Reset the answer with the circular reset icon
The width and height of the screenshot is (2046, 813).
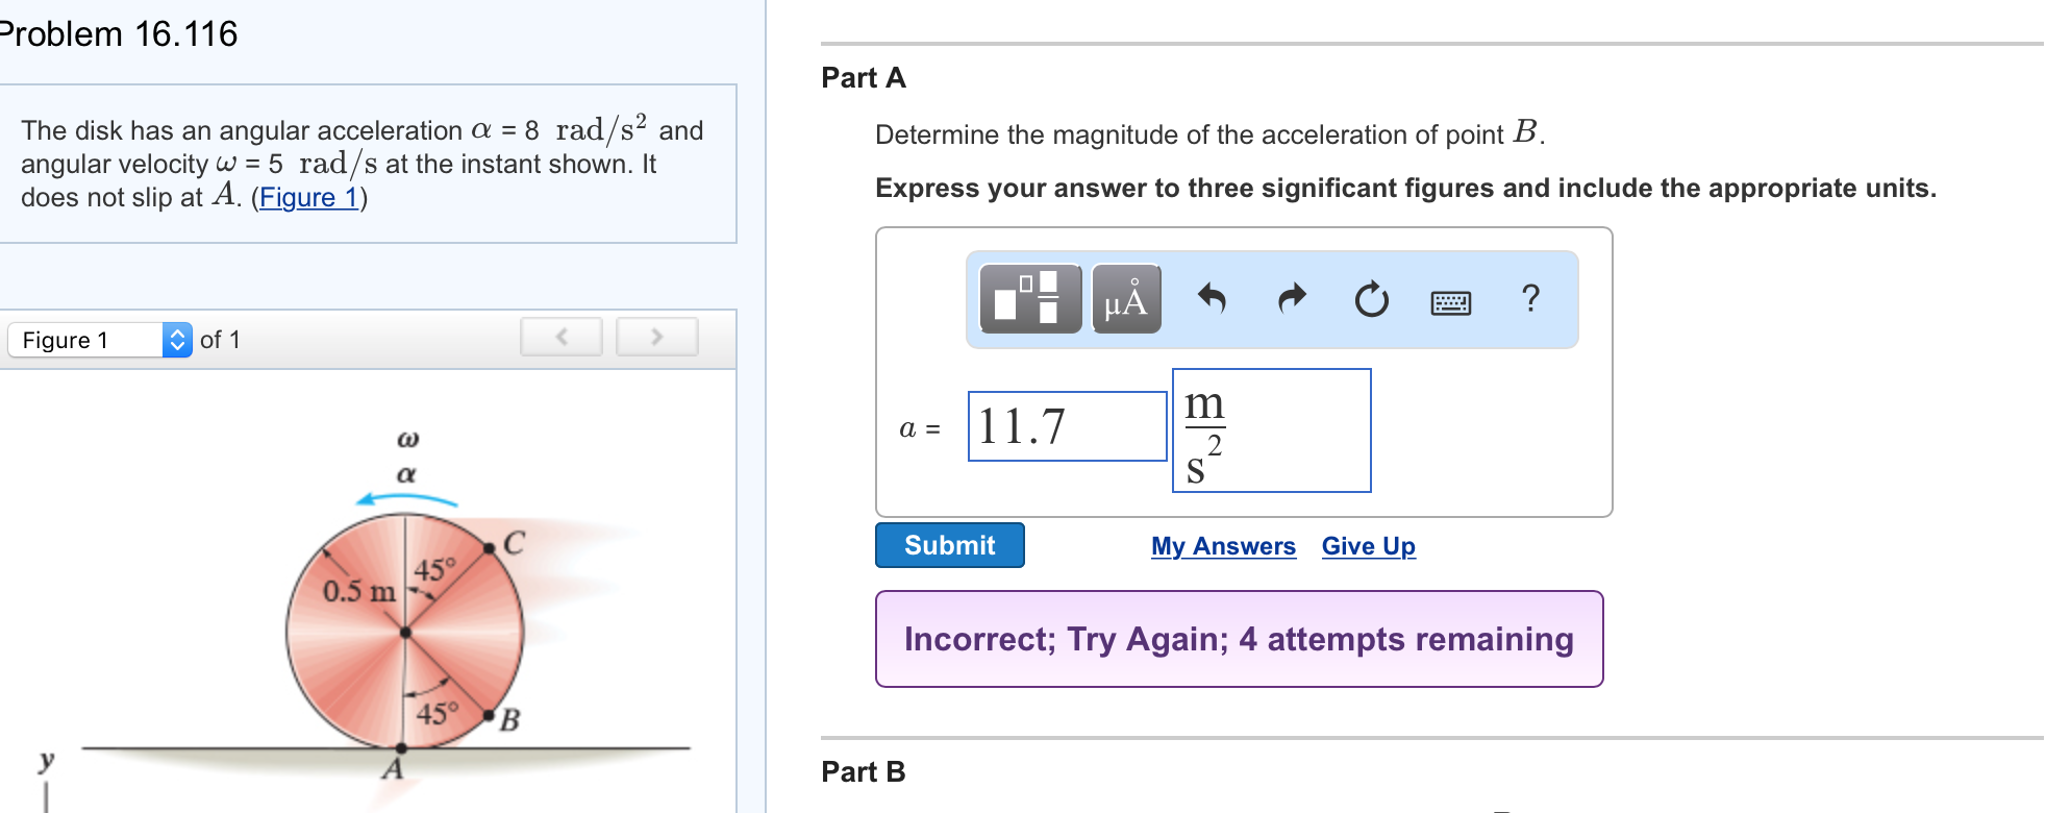coord(1371,298)
